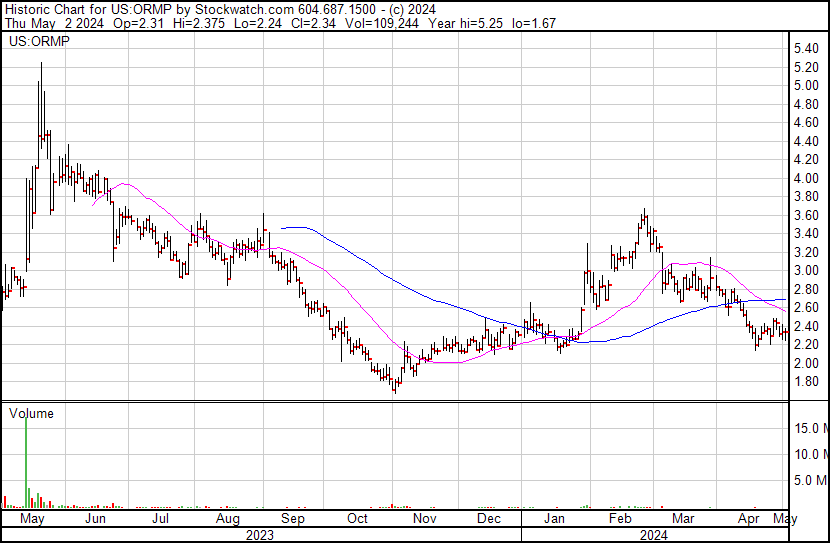Image resolution: width=830 pixels, height=543 pixels.
Task: Select the Oct month label on timeline
Action: [x=357, y=520]
